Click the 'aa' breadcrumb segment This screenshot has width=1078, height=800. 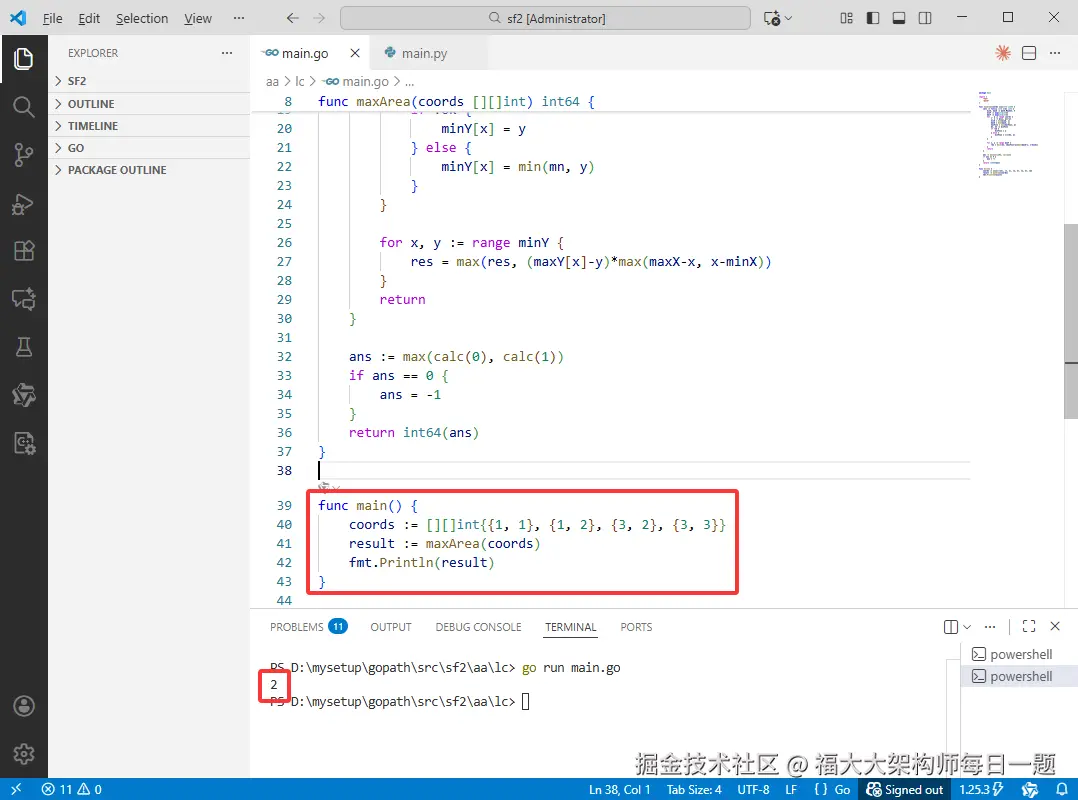tap(272, 81)
